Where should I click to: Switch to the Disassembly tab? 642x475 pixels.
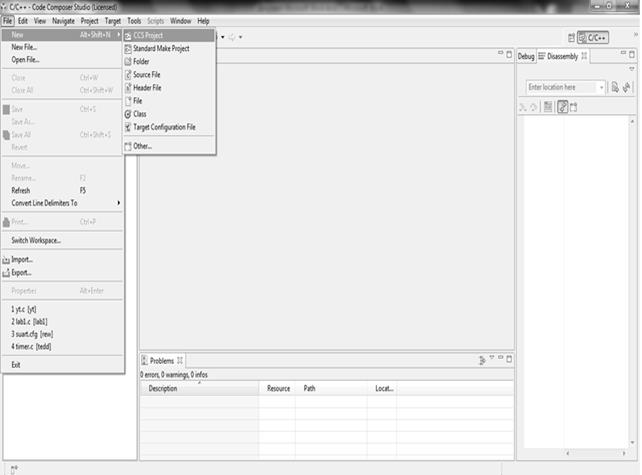[563, 57]
